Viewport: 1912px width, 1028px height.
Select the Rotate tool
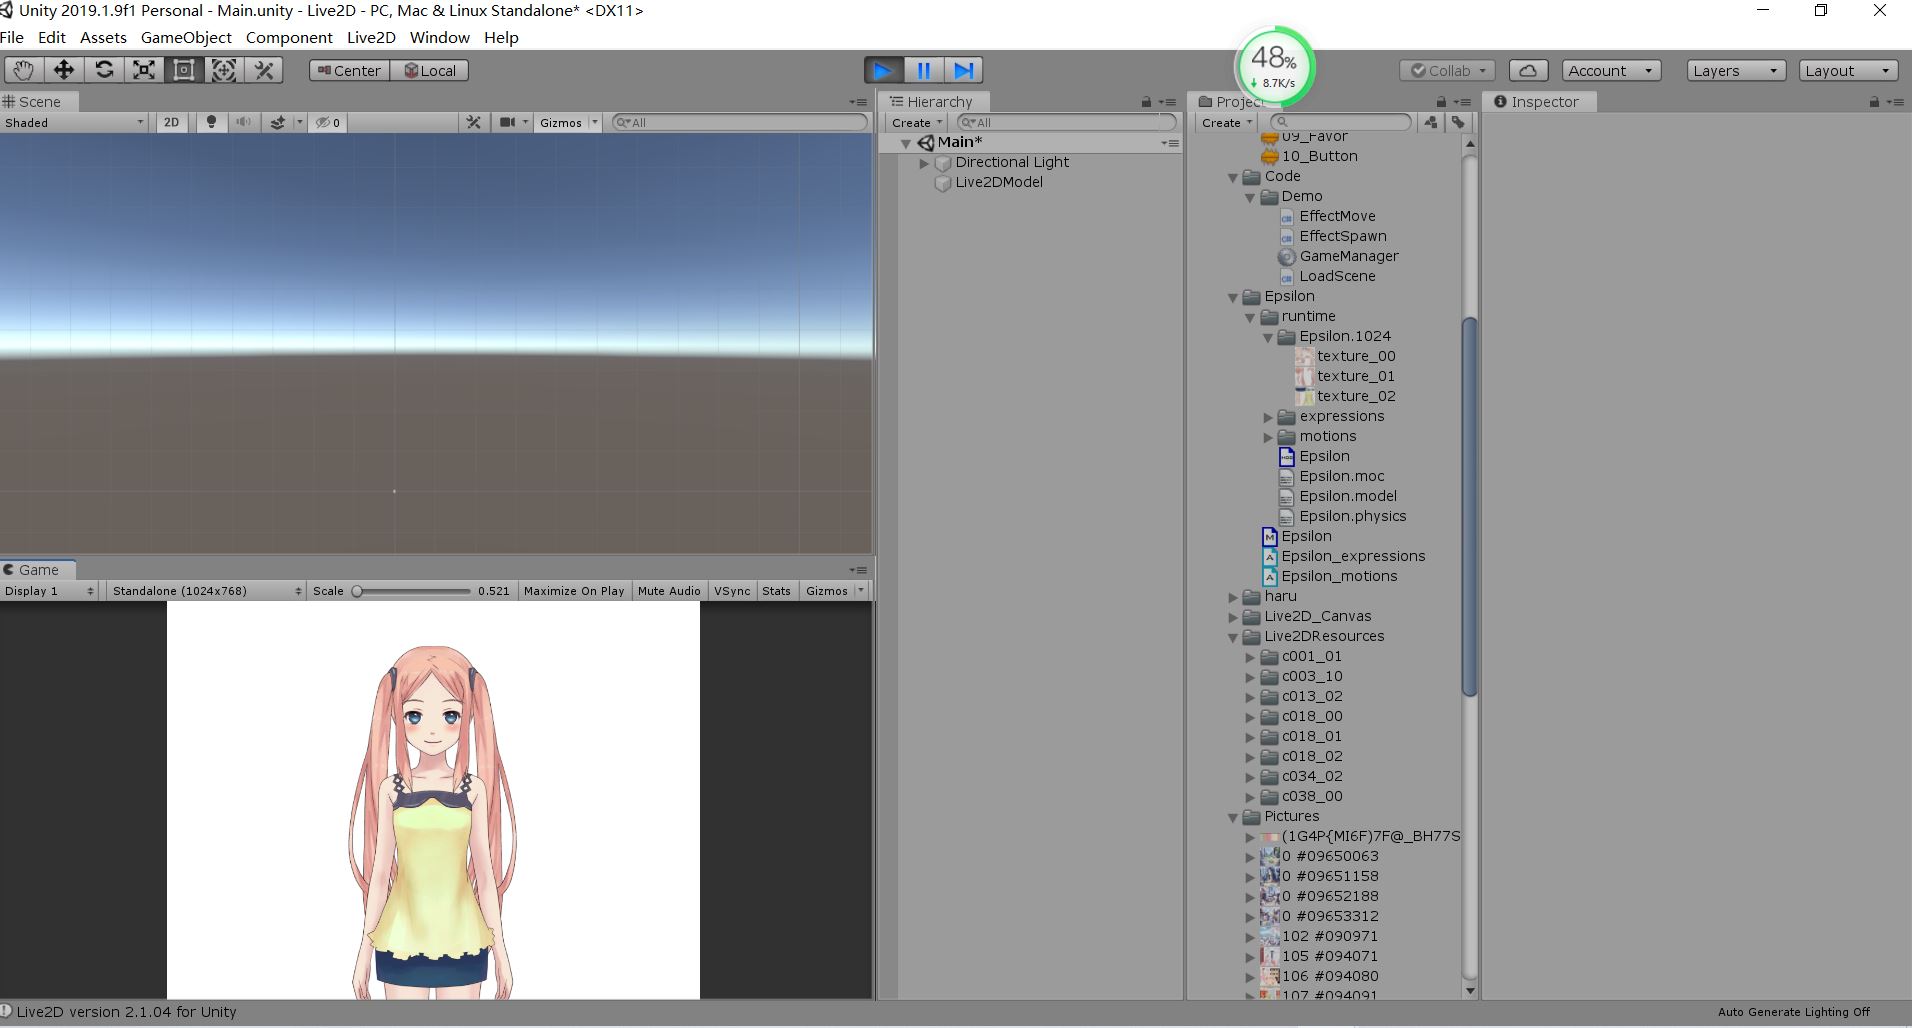[104, 70]
